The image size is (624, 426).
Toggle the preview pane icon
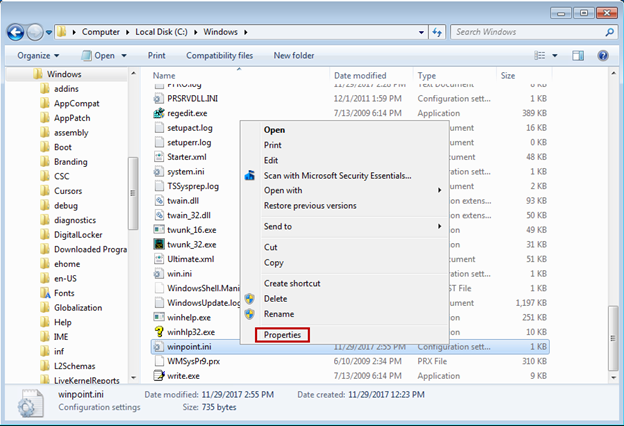pyautogui.click(x=578, y=56)
